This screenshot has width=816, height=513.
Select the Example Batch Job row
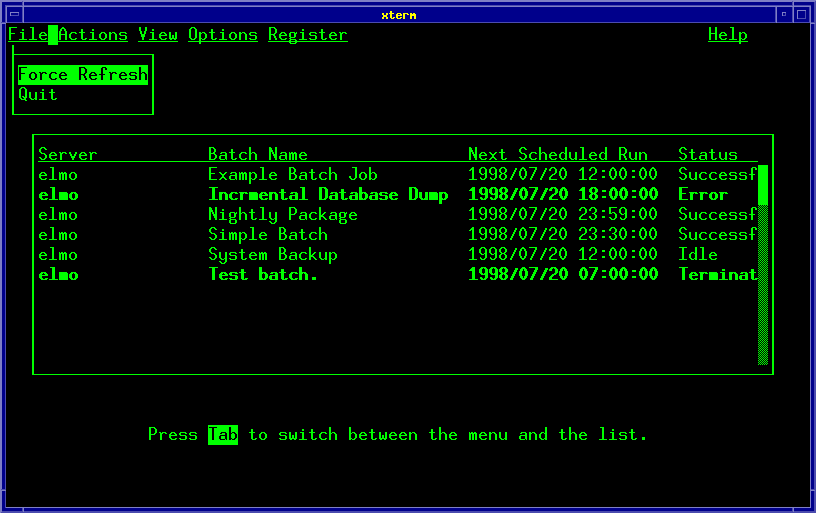click(292, 175)
